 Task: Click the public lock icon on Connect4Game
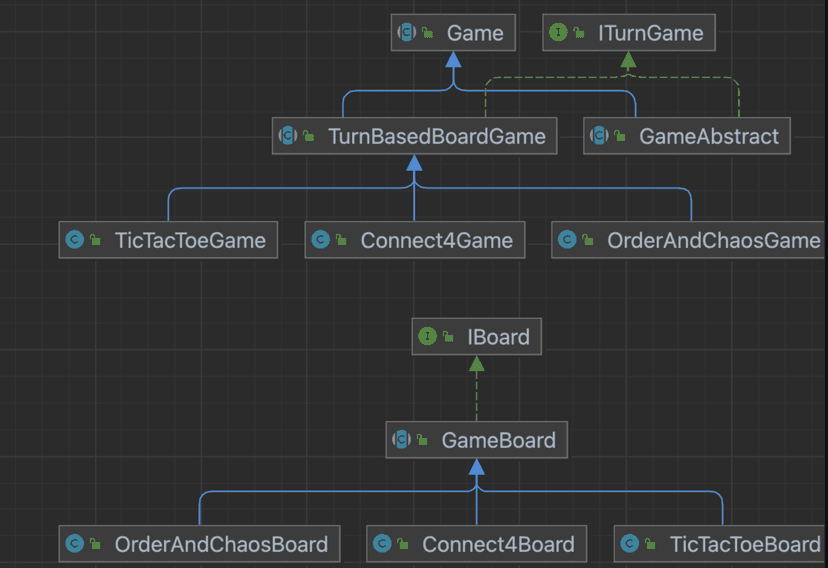point(341,240)
